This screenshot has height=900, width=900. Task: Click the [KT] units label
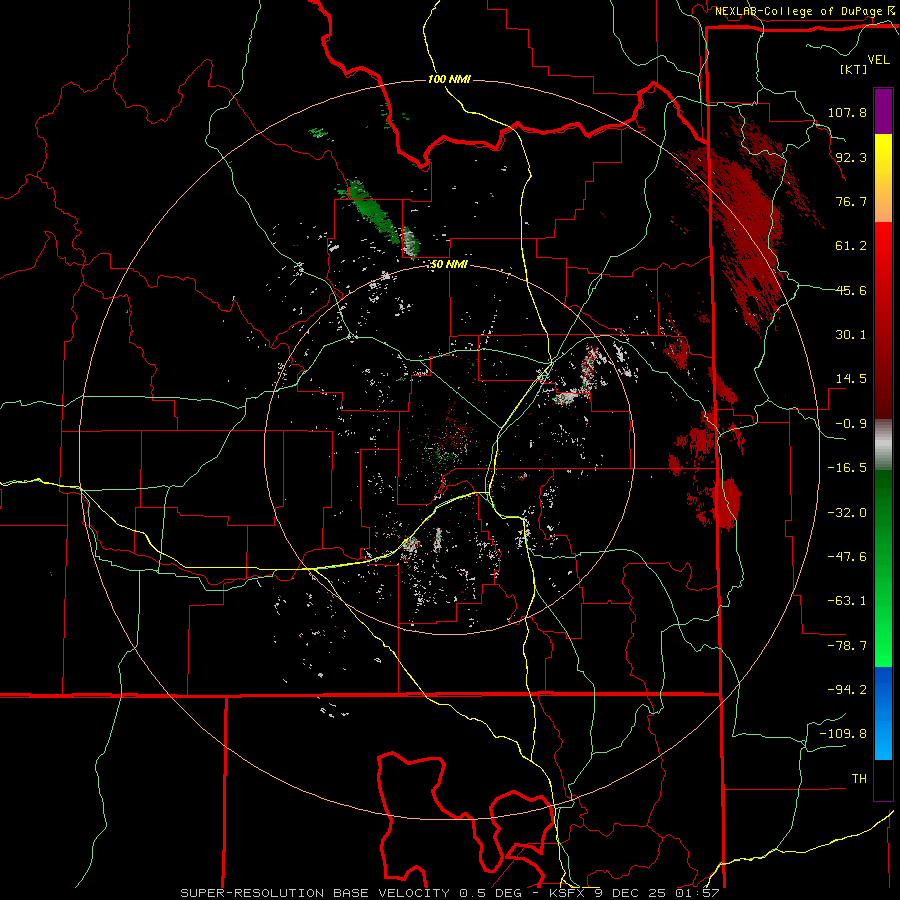[853, 69]
